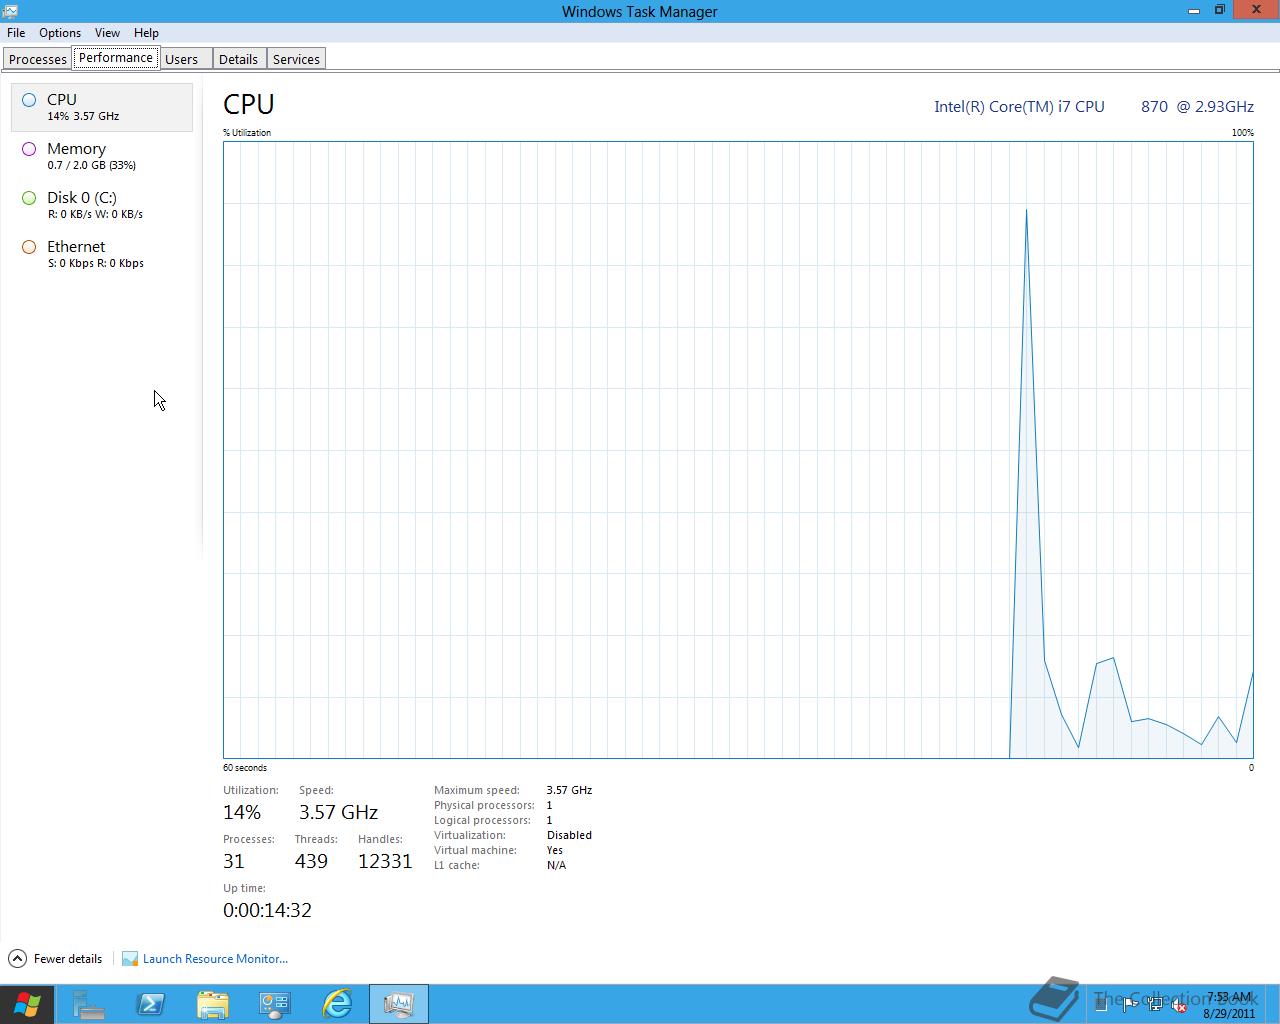The height and width of the screenshot is (1024, 1280).
Task: Click the processes count 31
Action: coord(234,861)
